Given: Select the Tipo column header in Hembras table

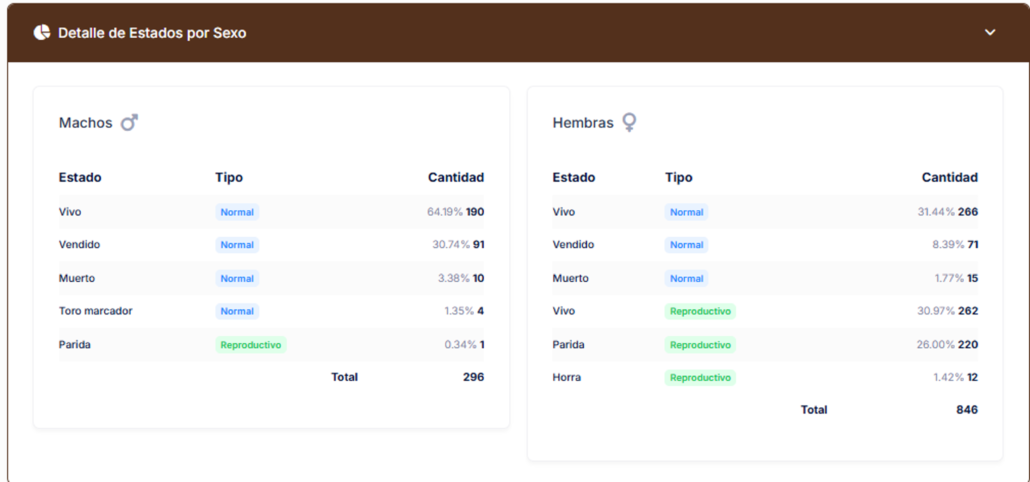Looking at the screenshot, I should point(678,178).
